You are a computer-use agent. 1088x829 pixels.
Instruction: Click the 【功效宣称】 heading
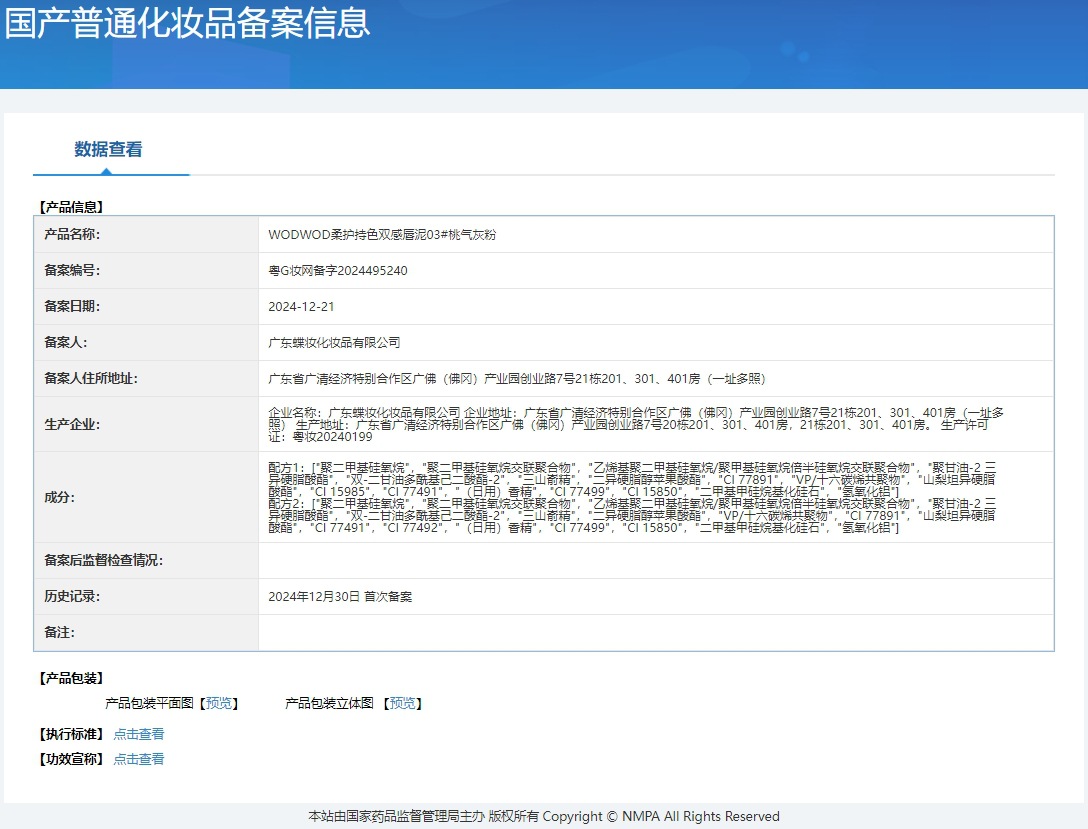click(x=71, y=758)
